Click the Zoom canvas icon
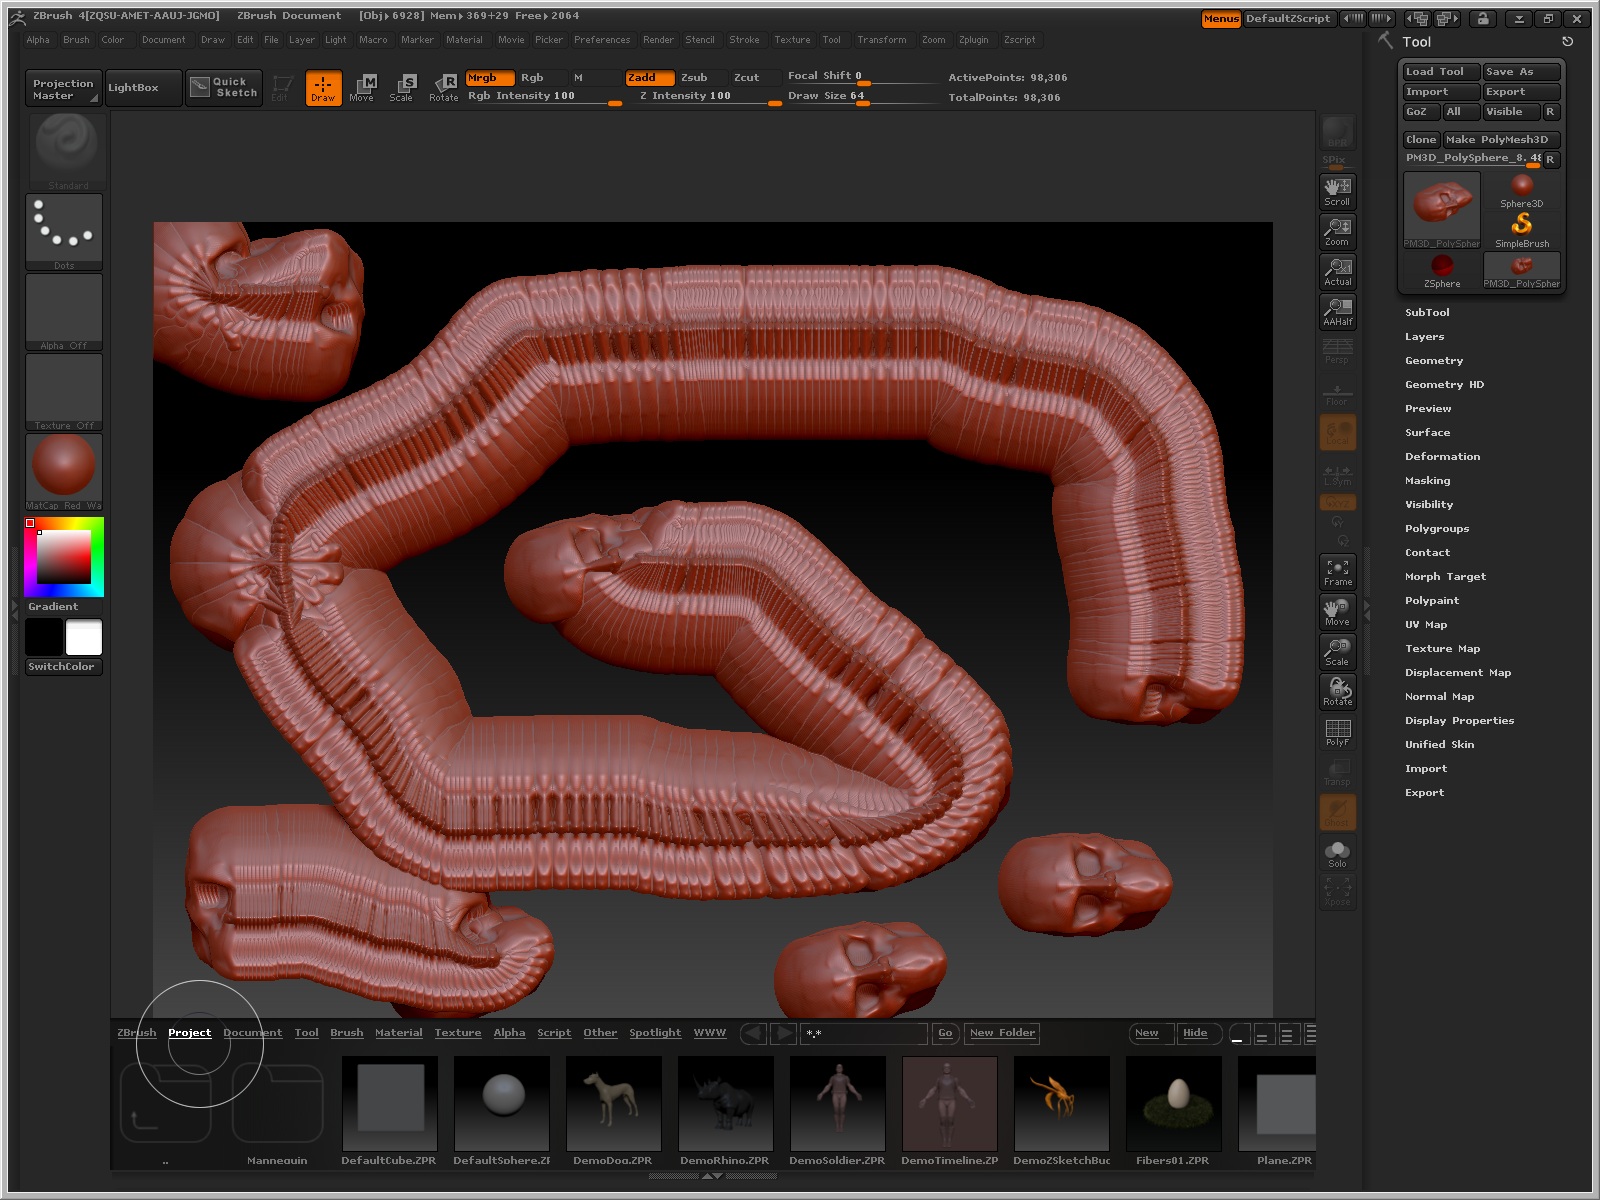1600x1200 pixels. [x=1337, y=231]
